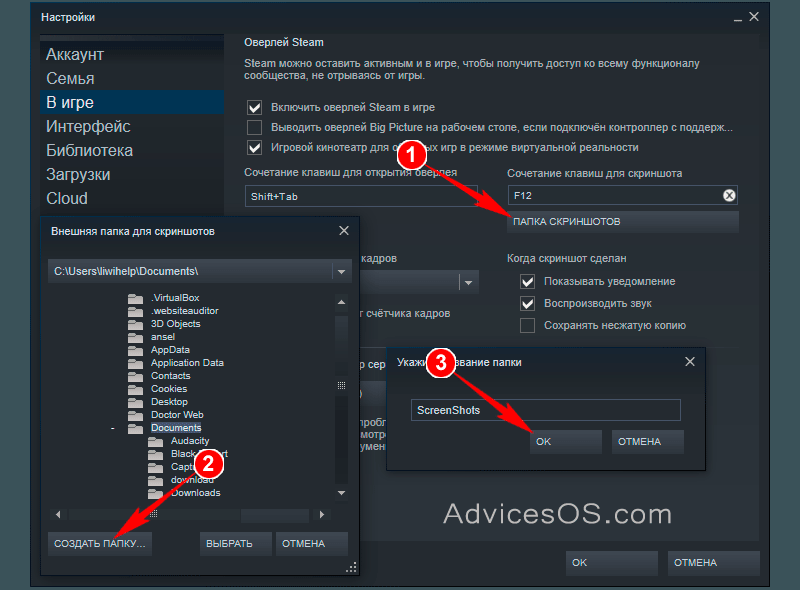This screenshot has width=800, height=590.
Task: Click the 3D Objects folder icon
Action: [135, 324]
